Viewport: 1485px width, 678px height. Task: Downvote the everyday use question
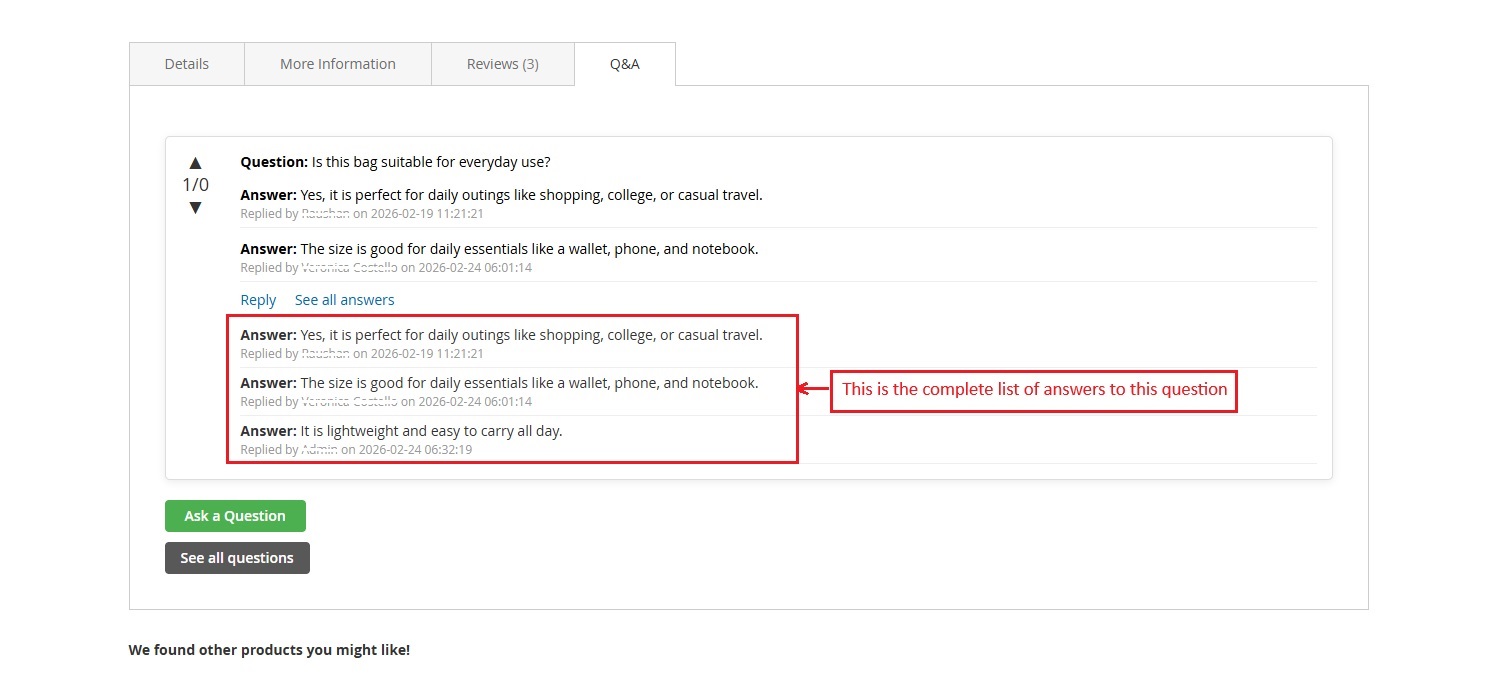pos(196,207)
